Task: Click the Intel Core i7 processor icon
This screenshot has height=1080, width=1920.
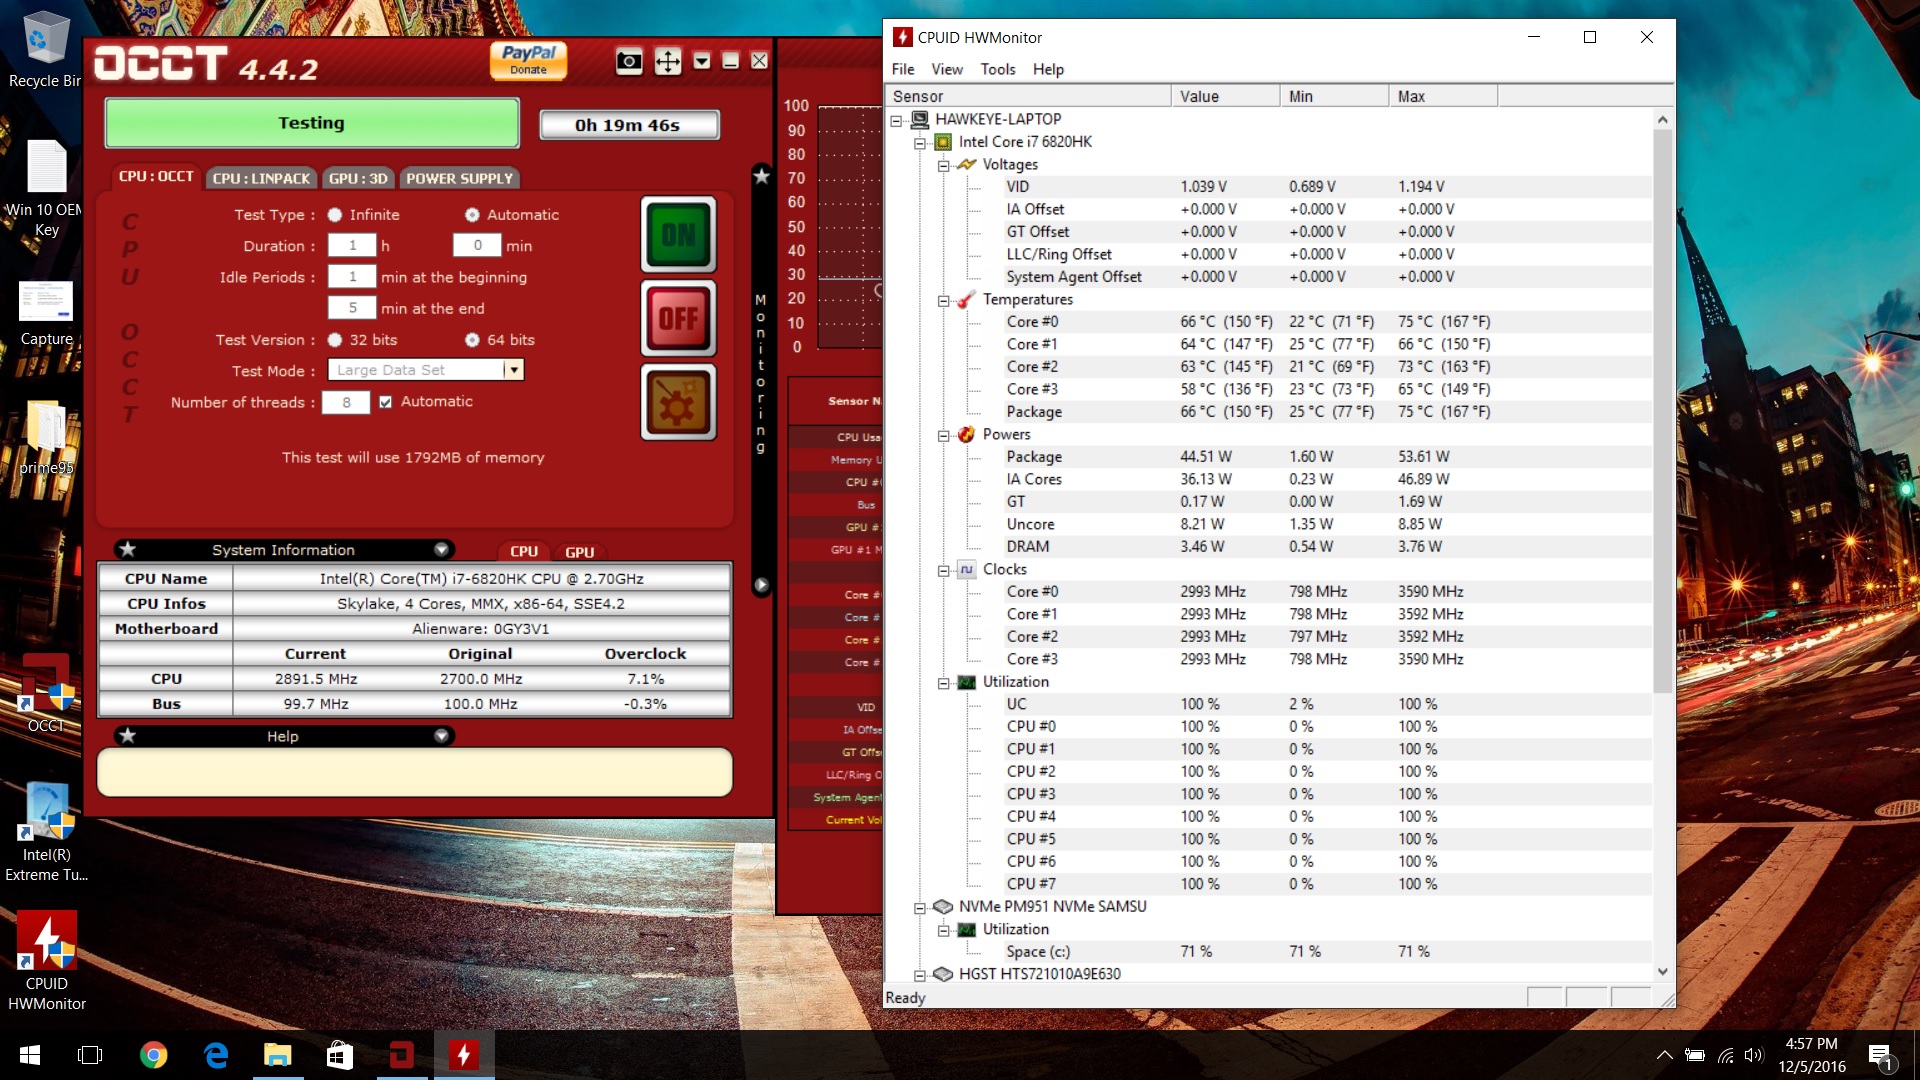Action: tap(943, 142)
